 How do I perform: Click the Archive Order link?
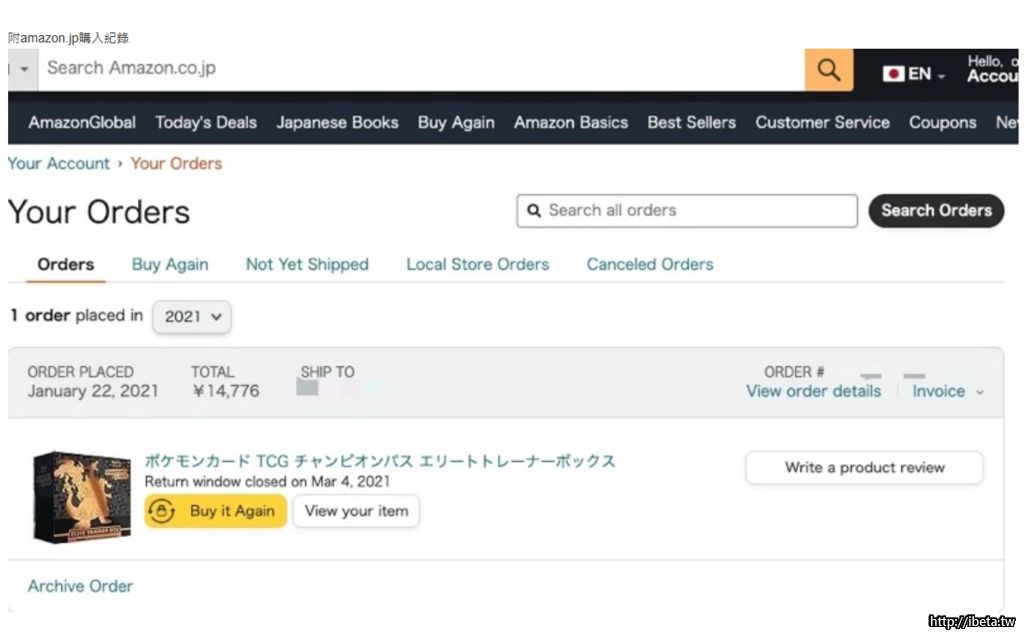[80, 587]
